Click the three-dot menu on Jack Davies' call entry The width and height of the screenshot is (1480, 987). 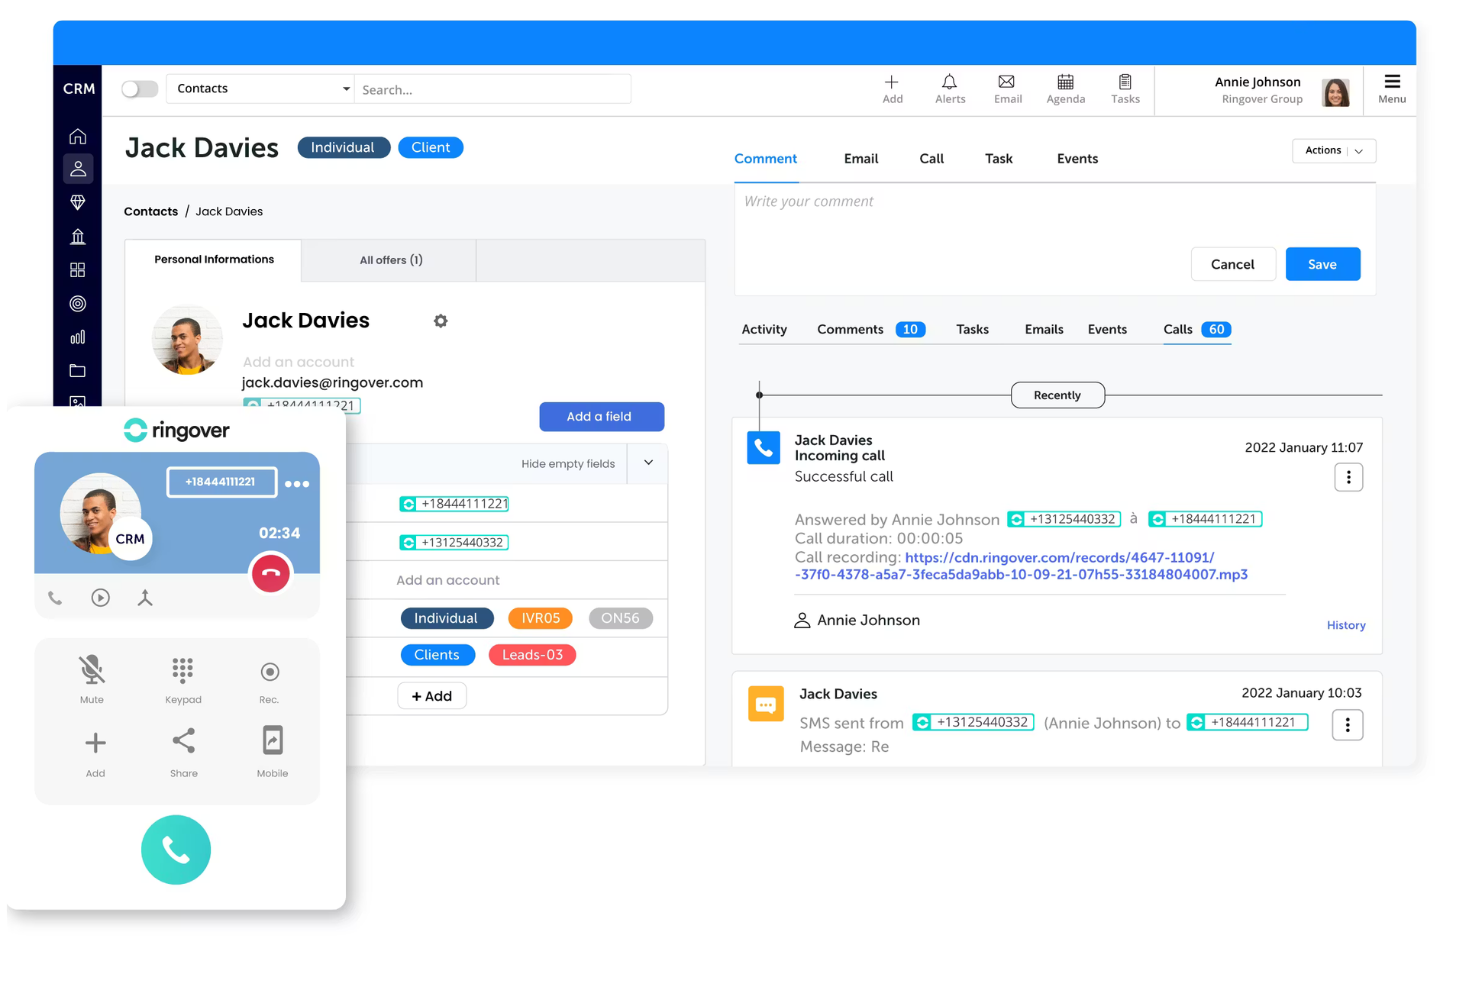point(1348,477)
